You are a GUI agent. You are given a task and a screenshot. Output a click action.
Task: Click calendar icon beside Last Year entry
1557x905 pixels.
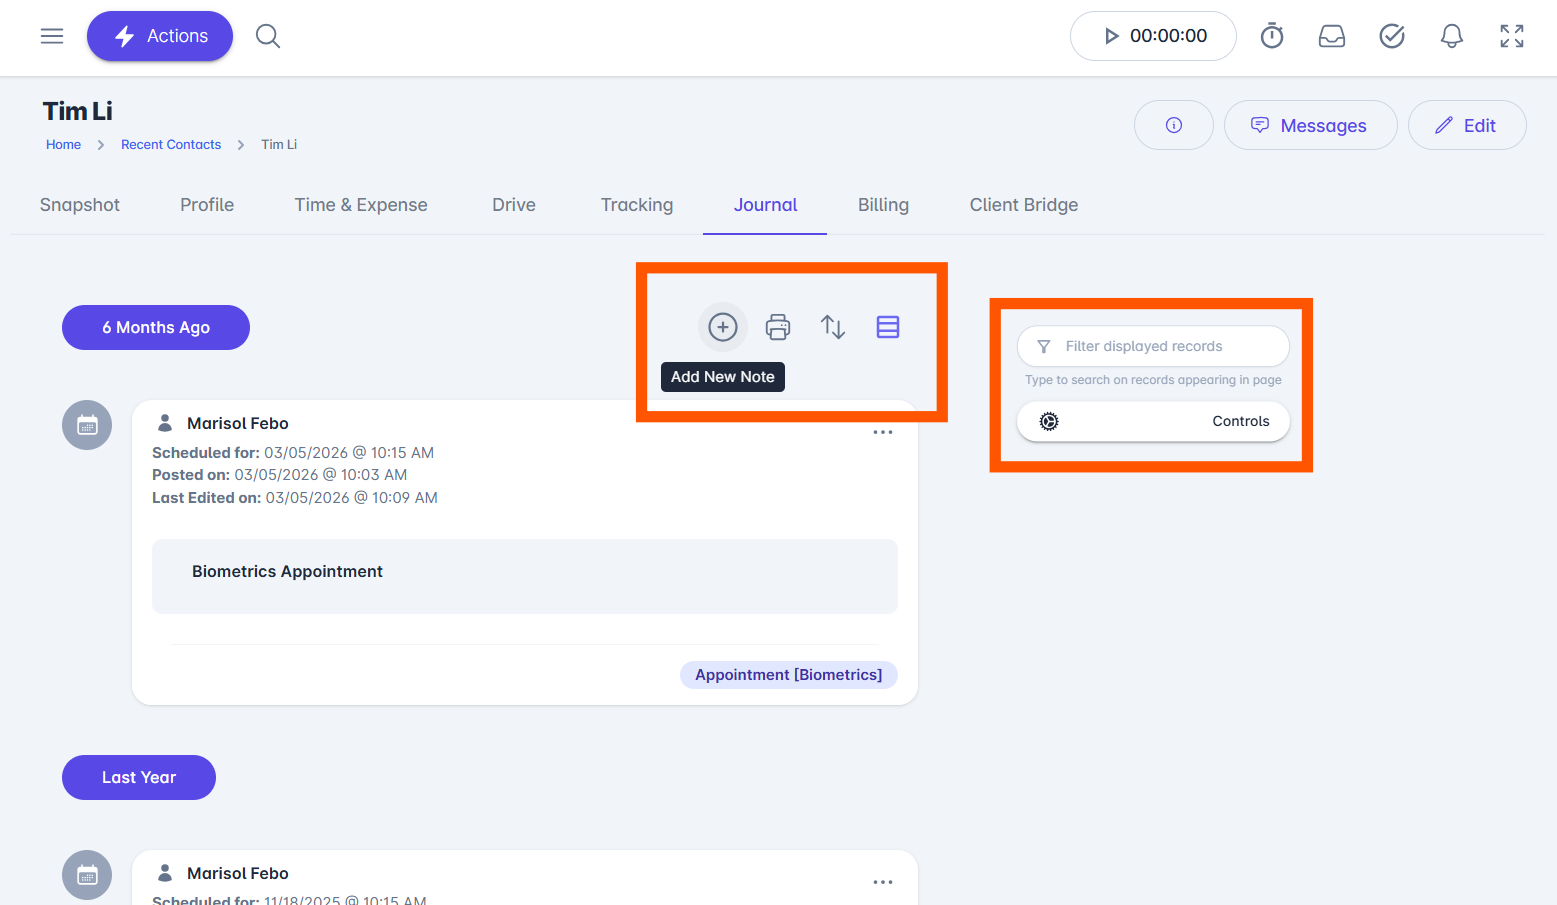pos(87,875)
